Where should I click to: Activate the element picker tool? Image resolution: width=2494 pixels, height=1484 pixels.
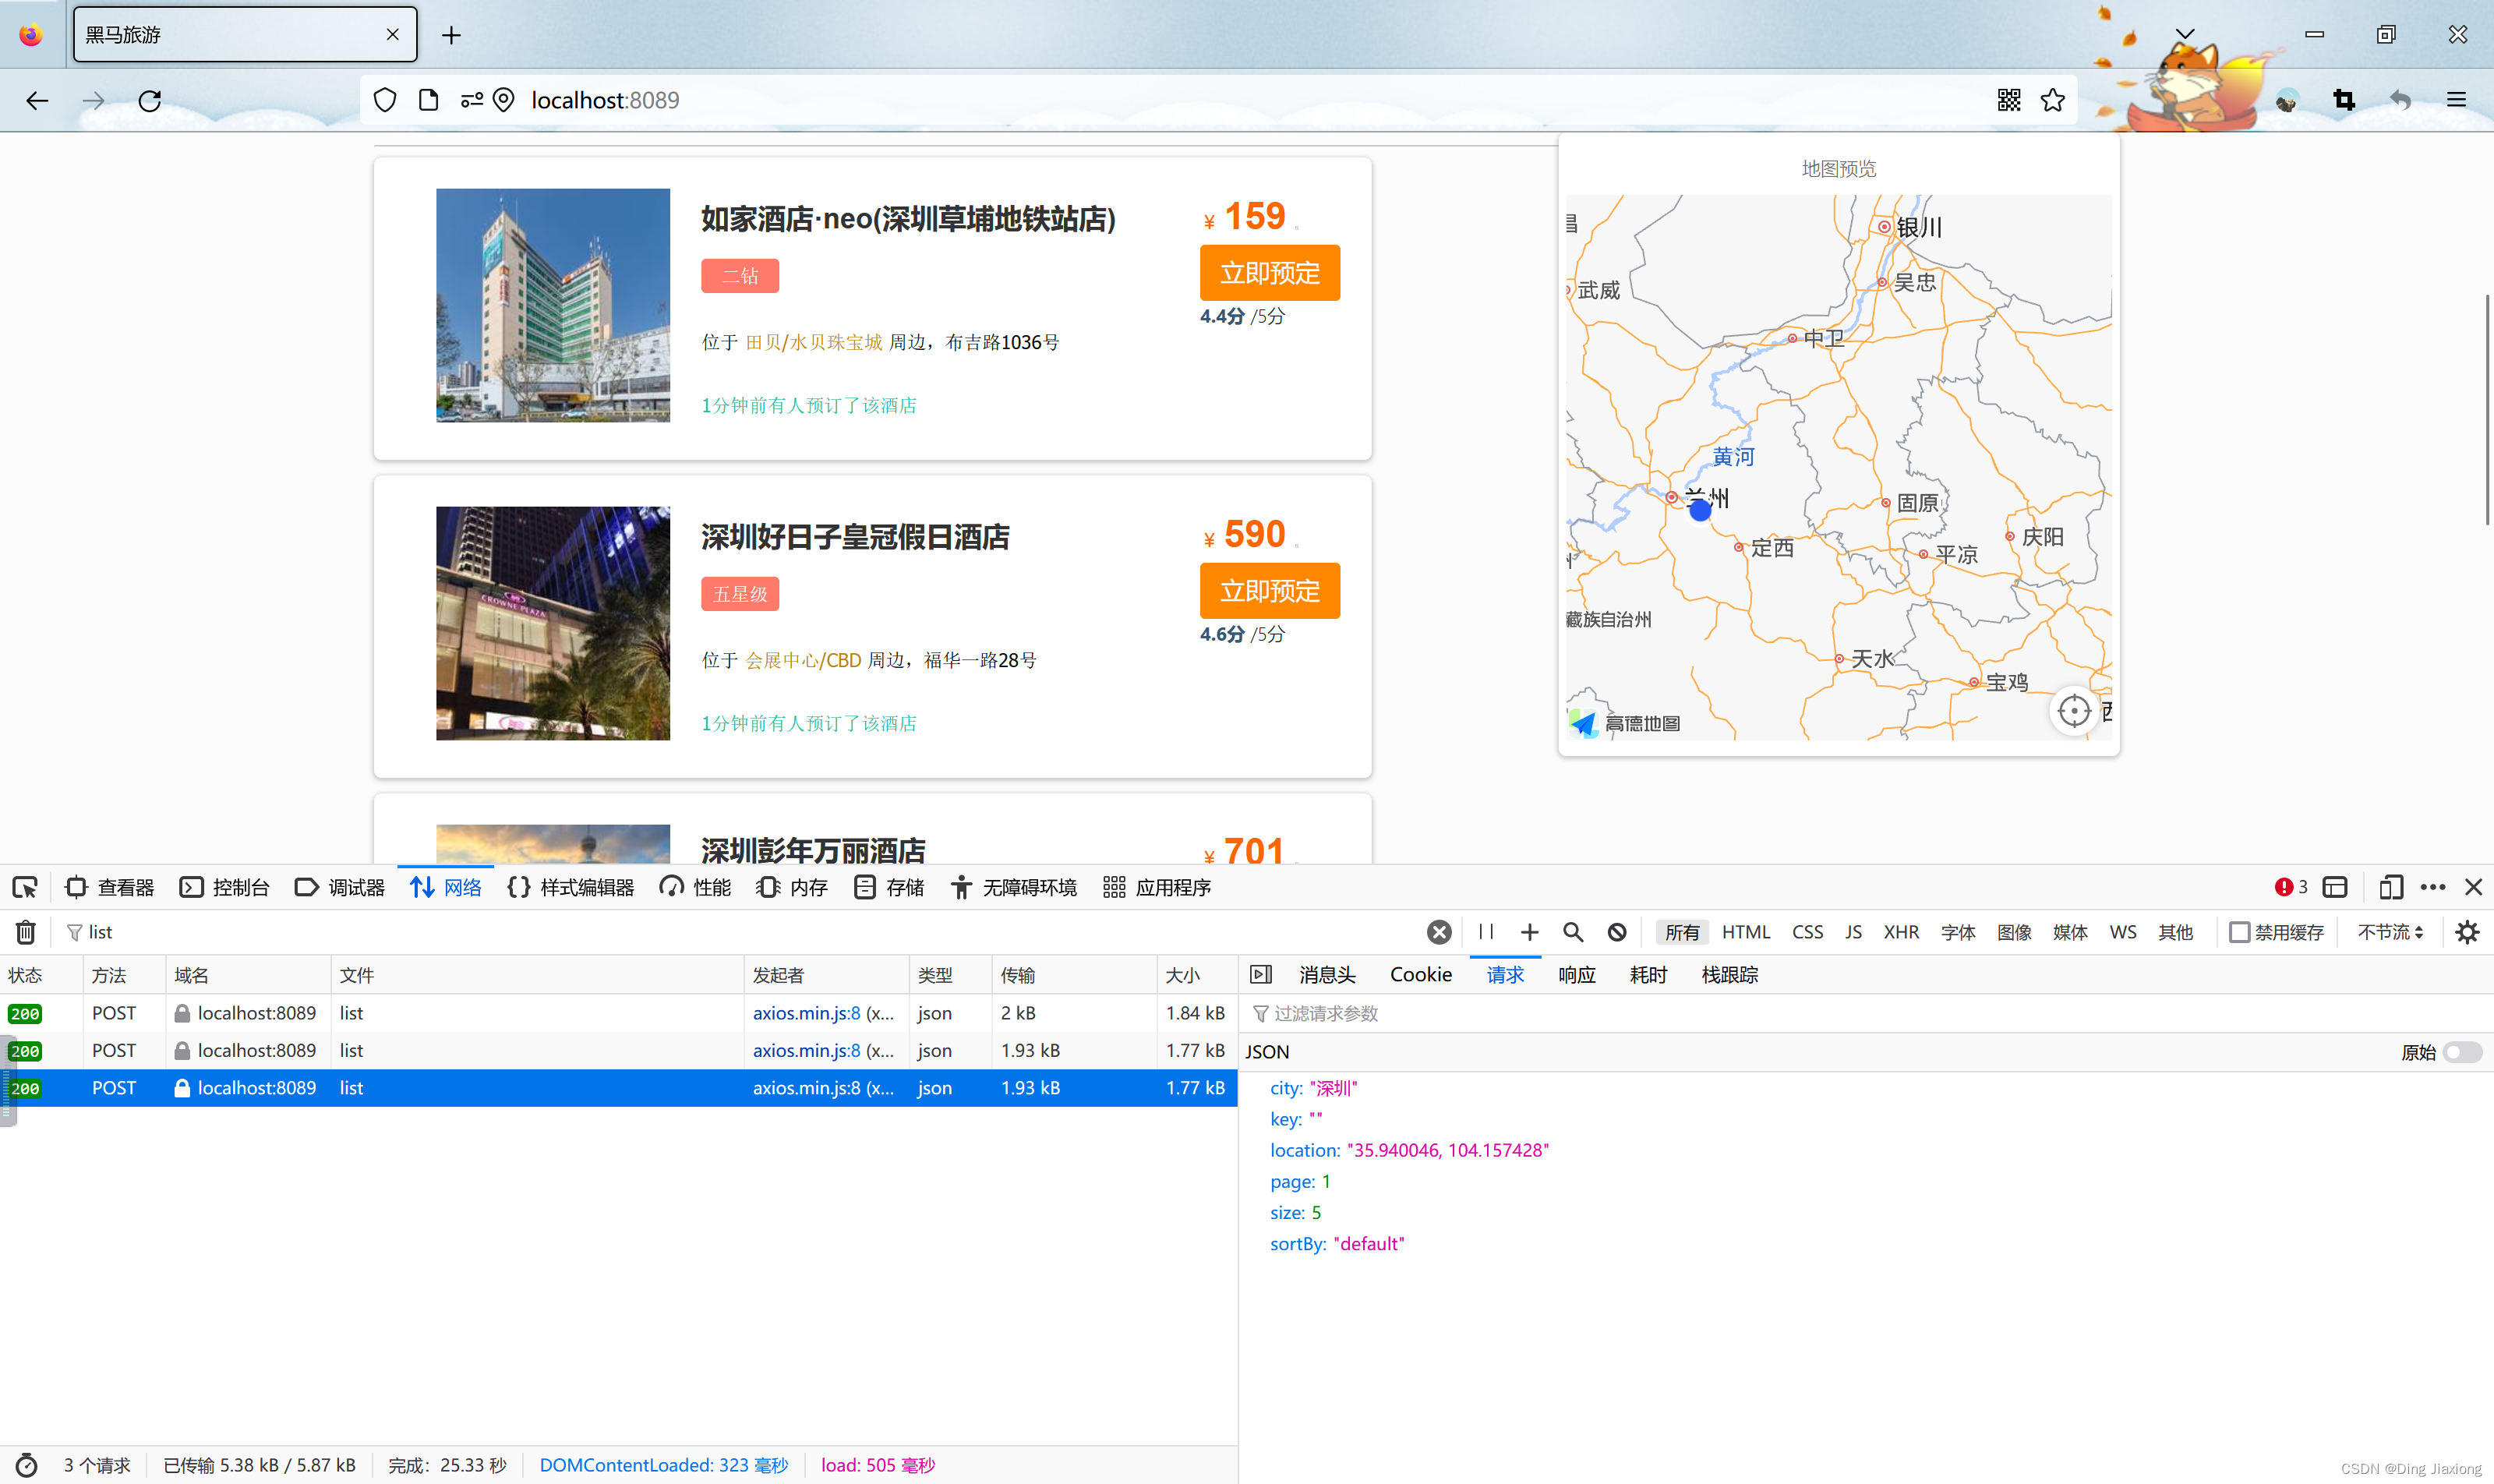[x=25, y=887]
